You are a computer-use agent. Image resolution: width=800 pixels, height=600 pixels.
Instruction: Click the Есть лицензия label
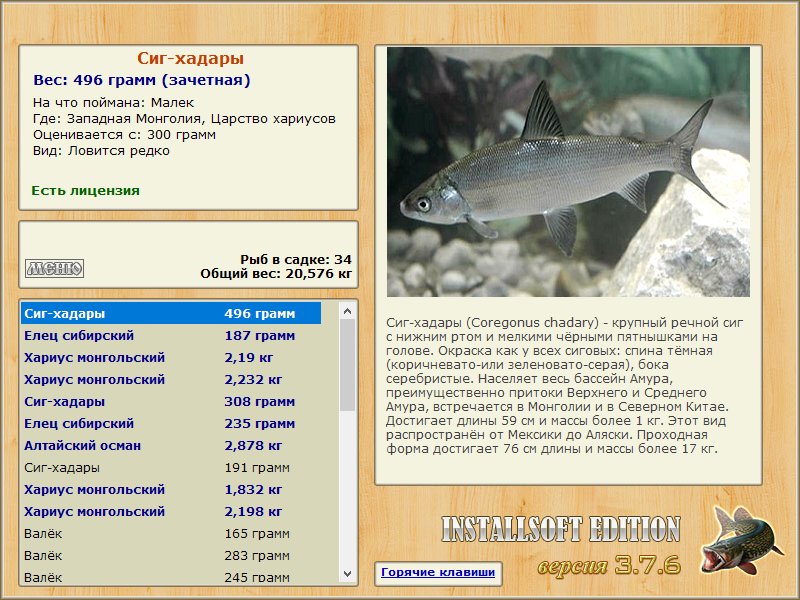(85, 190)
